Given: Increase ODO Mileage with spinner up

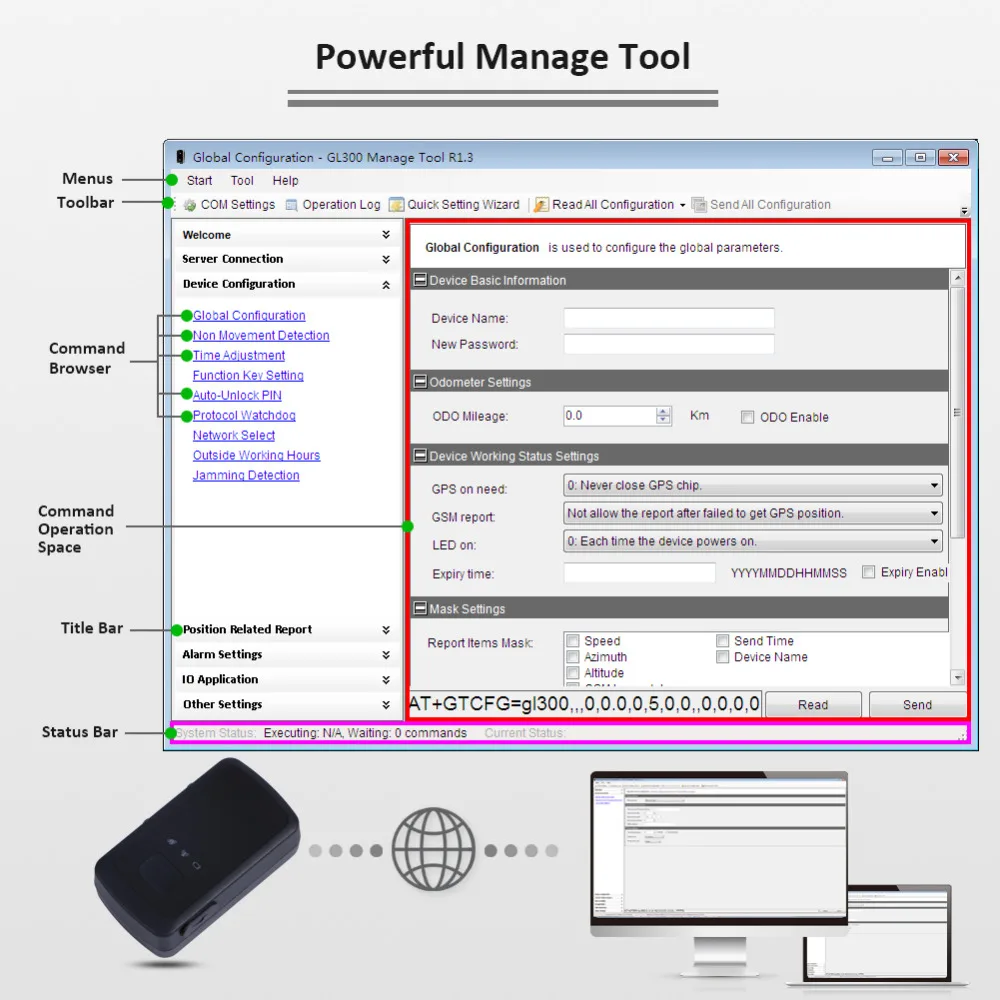Looking at the screenshot, I should point(663,411).
